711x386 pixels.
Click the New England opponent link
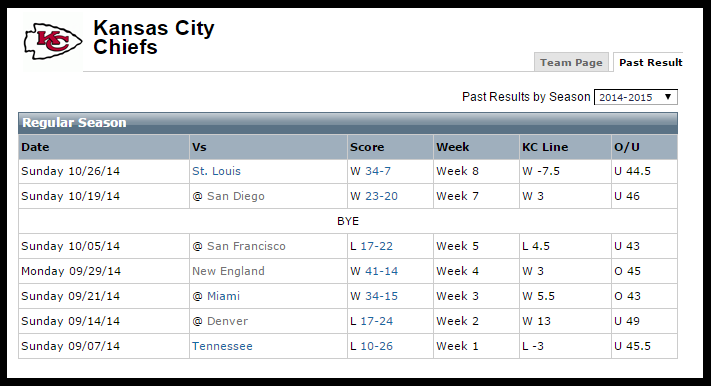pyautogui.click(x=228, y=271)
